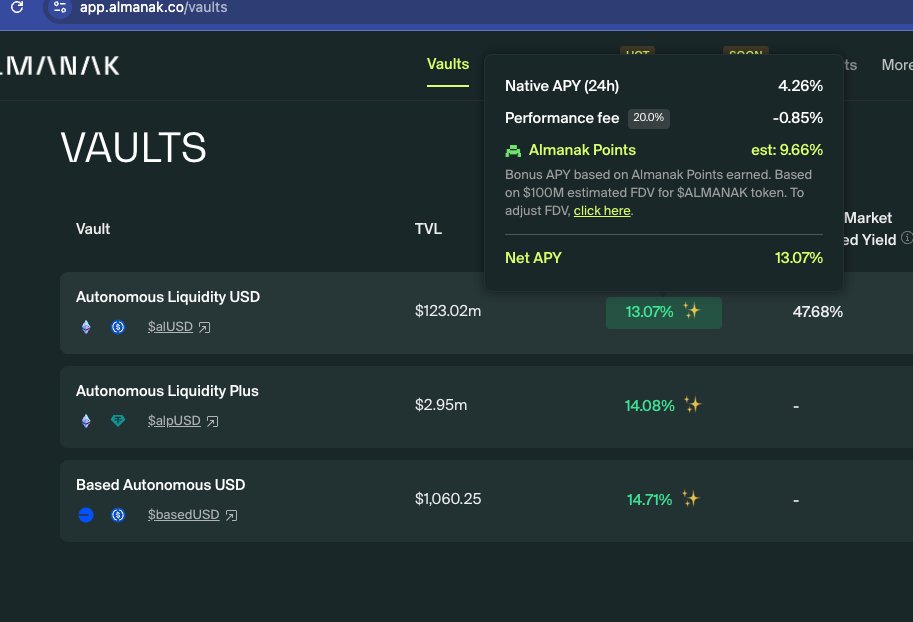Screen dimensions: 913x622
Task: Click the 47.68% market yield value
Action: click(818, 312)
